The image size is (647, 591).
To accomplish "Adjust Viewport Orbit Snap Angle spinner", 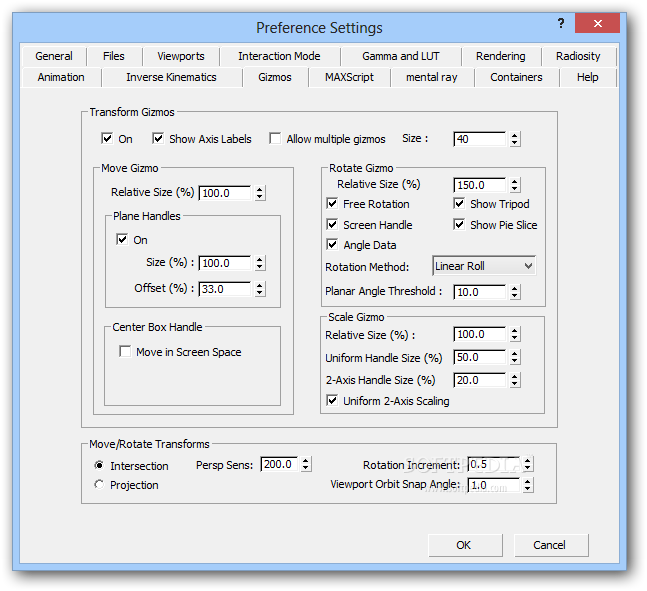I will 528,485.
